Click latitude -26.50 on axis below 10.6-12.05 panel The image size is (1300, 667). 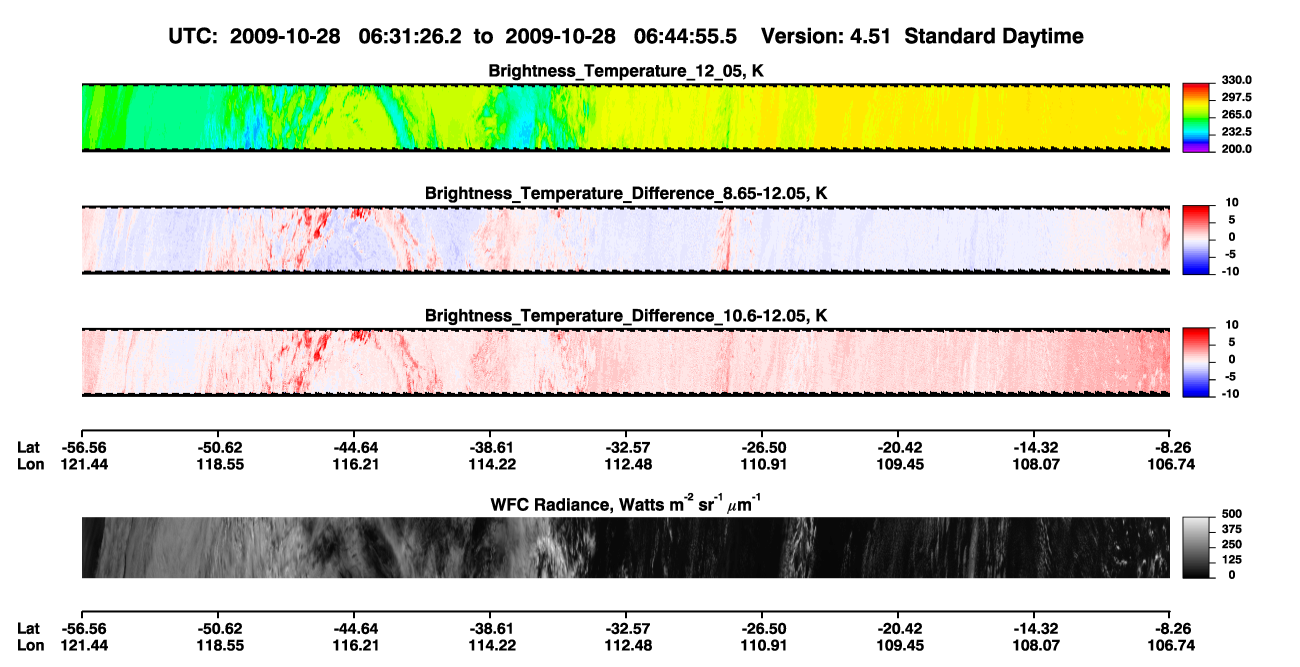click(x=761, y=447)
